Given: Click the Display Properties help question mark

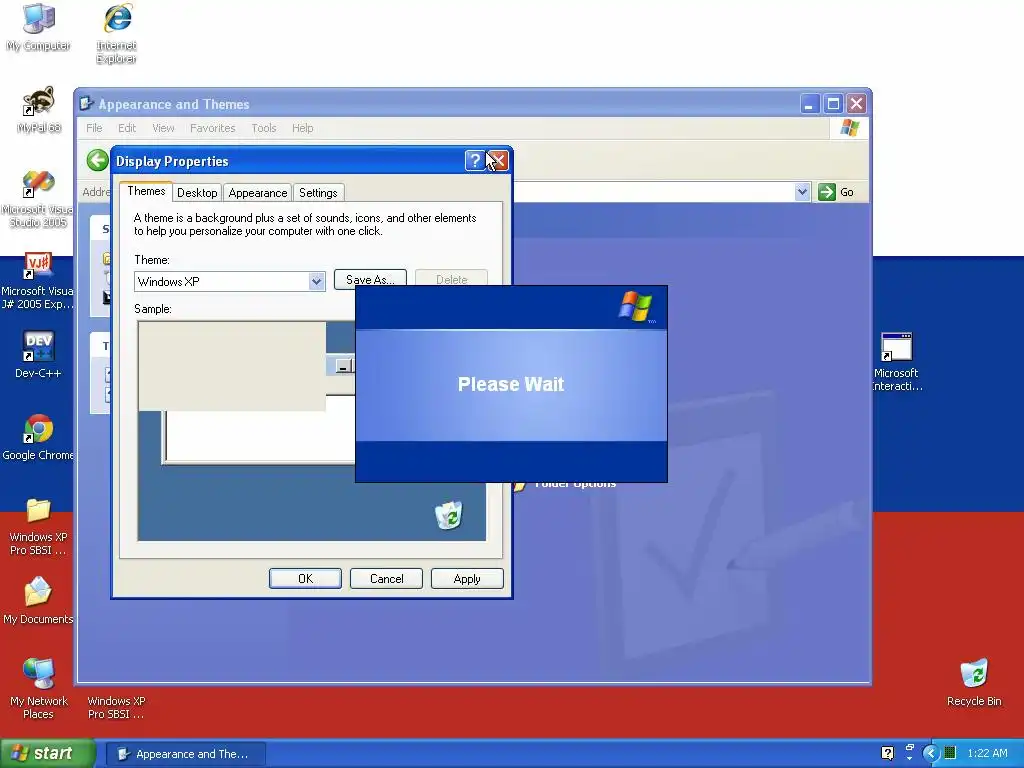Looking at the screenshot, I should (475, 161).
